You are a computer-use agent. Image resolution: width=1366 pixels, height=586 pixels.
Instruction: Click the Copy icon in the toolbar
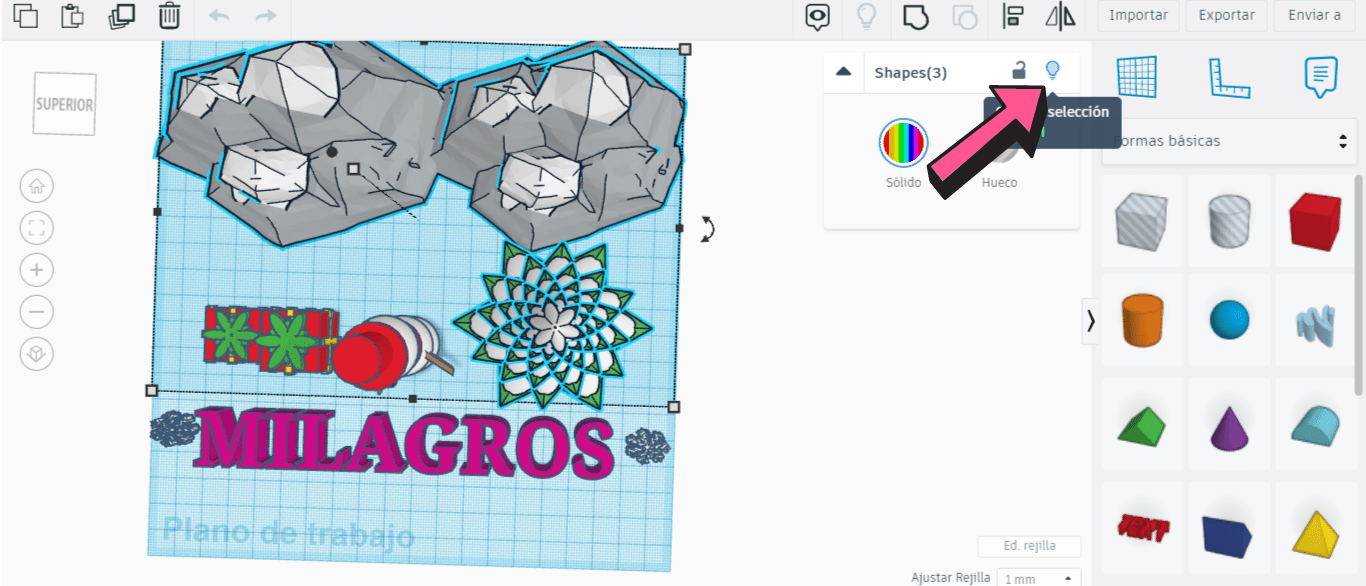tap(26, 15)
